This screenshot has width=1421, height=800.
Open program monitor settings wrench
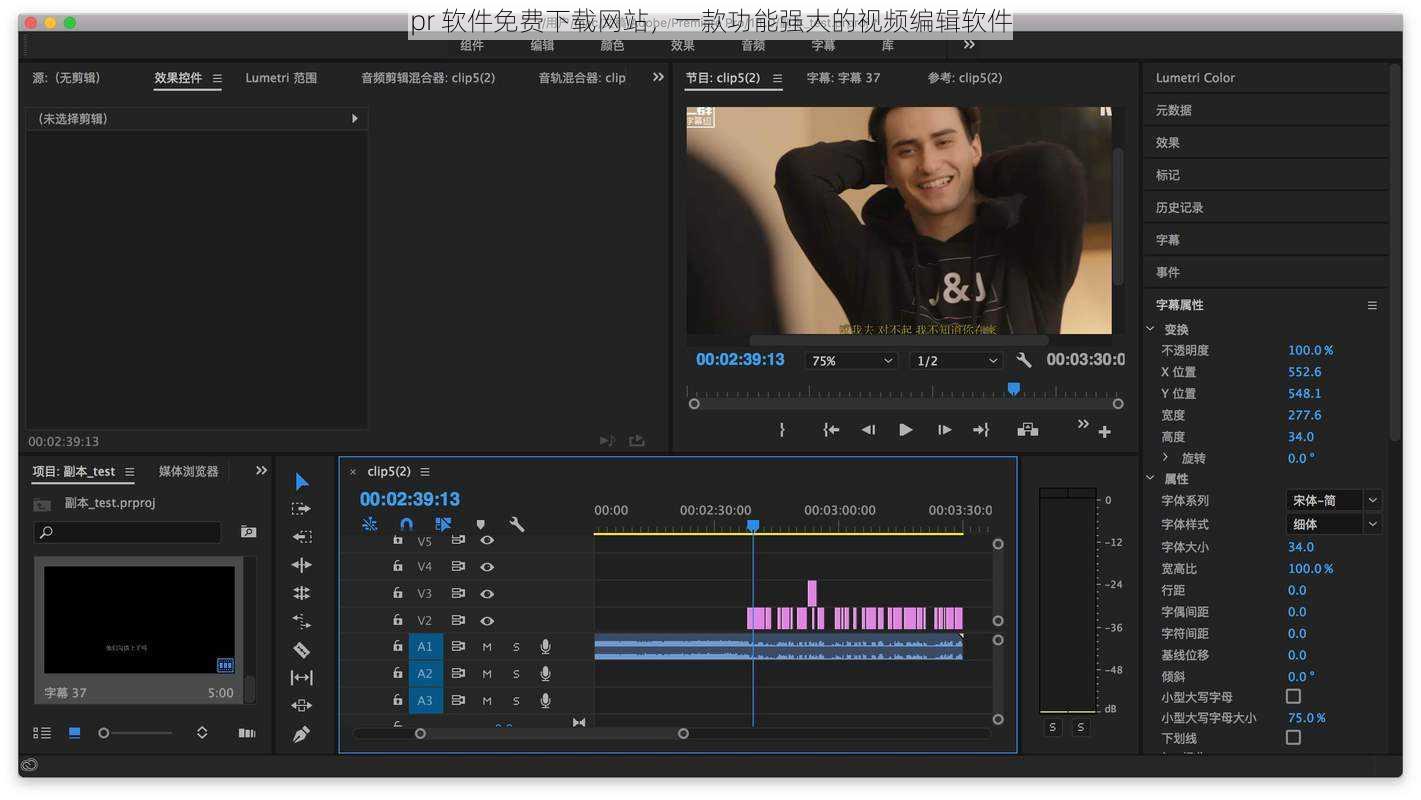[x=1023, y=360]
